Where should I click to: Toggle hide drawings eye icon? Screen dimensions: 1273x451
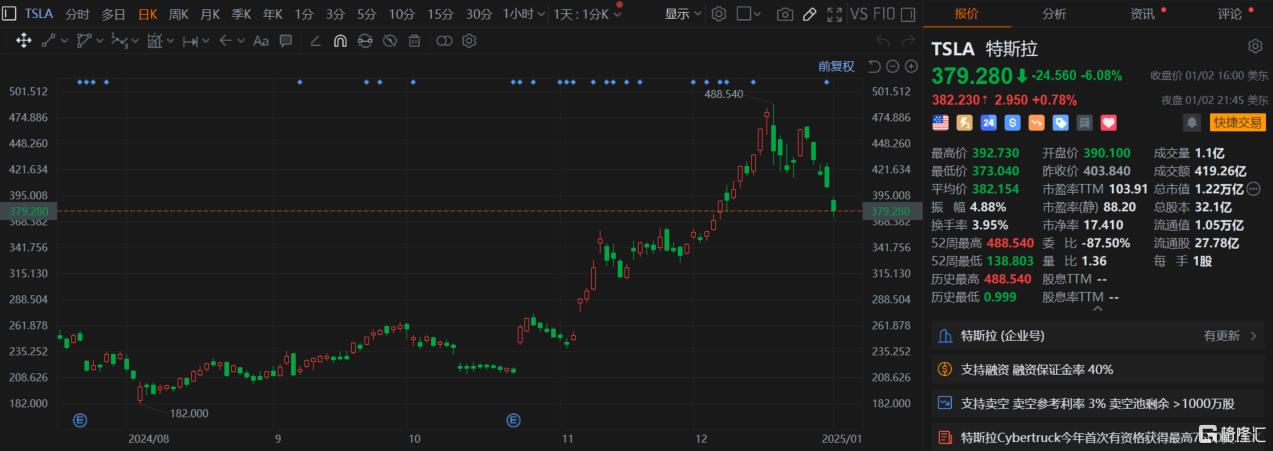391,41
